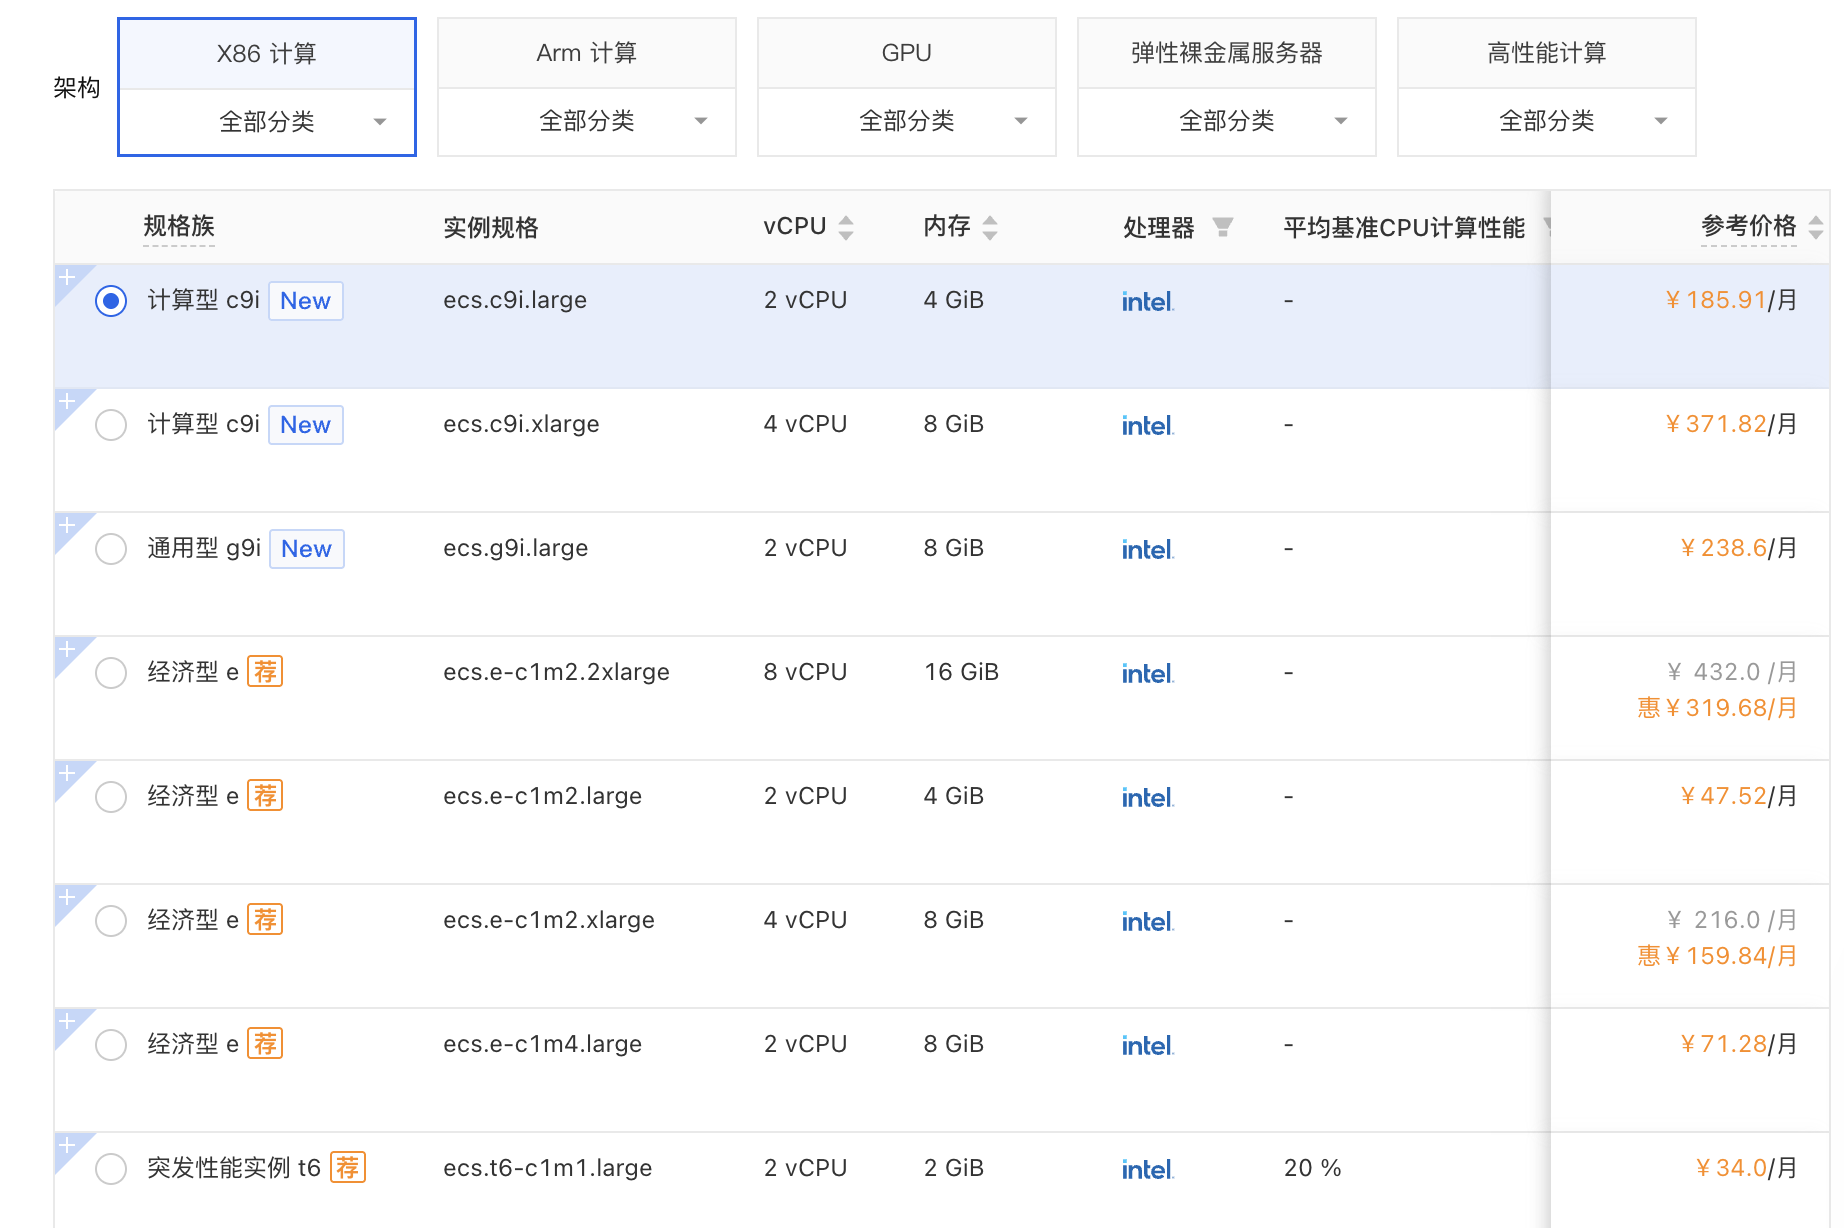Expand the ecs.g9i.large row plus corner

(x=67, y=525)
